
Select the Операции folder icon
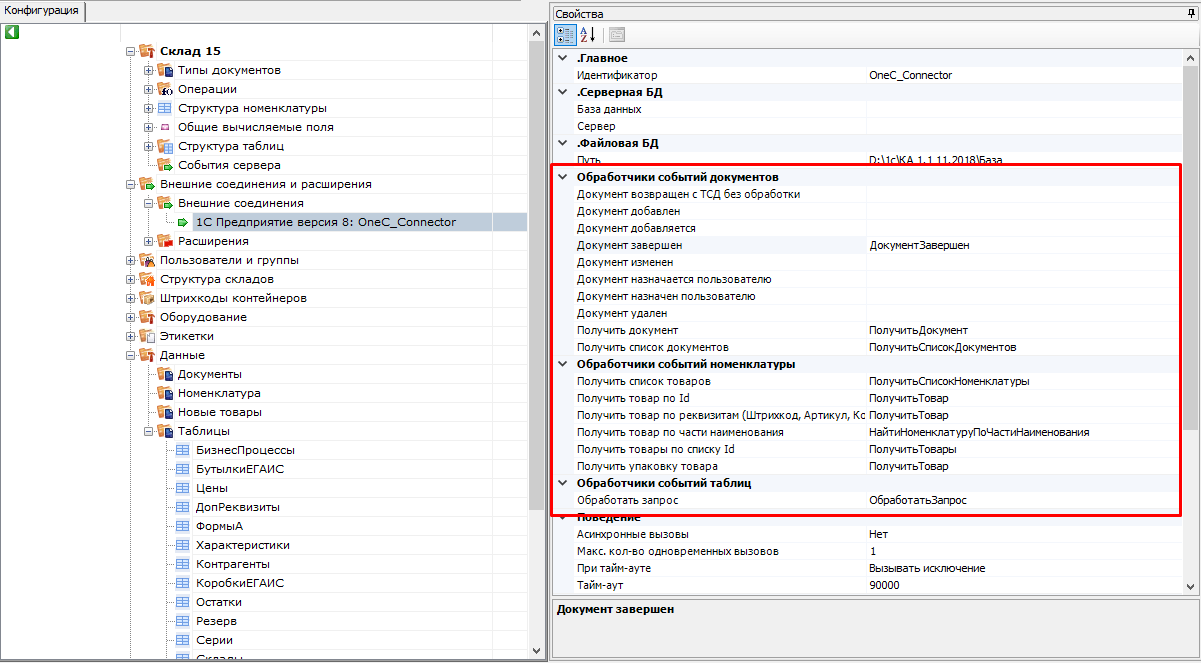pos(166,89)
